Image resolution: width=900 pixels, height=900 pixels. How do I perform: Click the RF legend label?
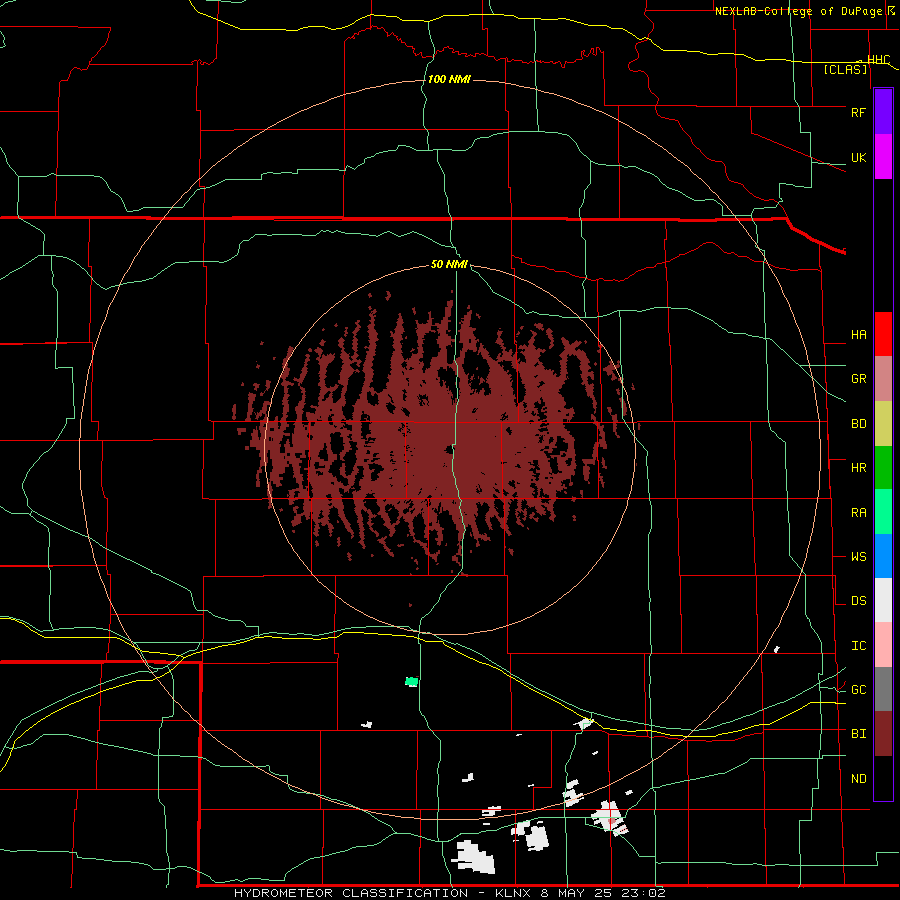[858, 112]
